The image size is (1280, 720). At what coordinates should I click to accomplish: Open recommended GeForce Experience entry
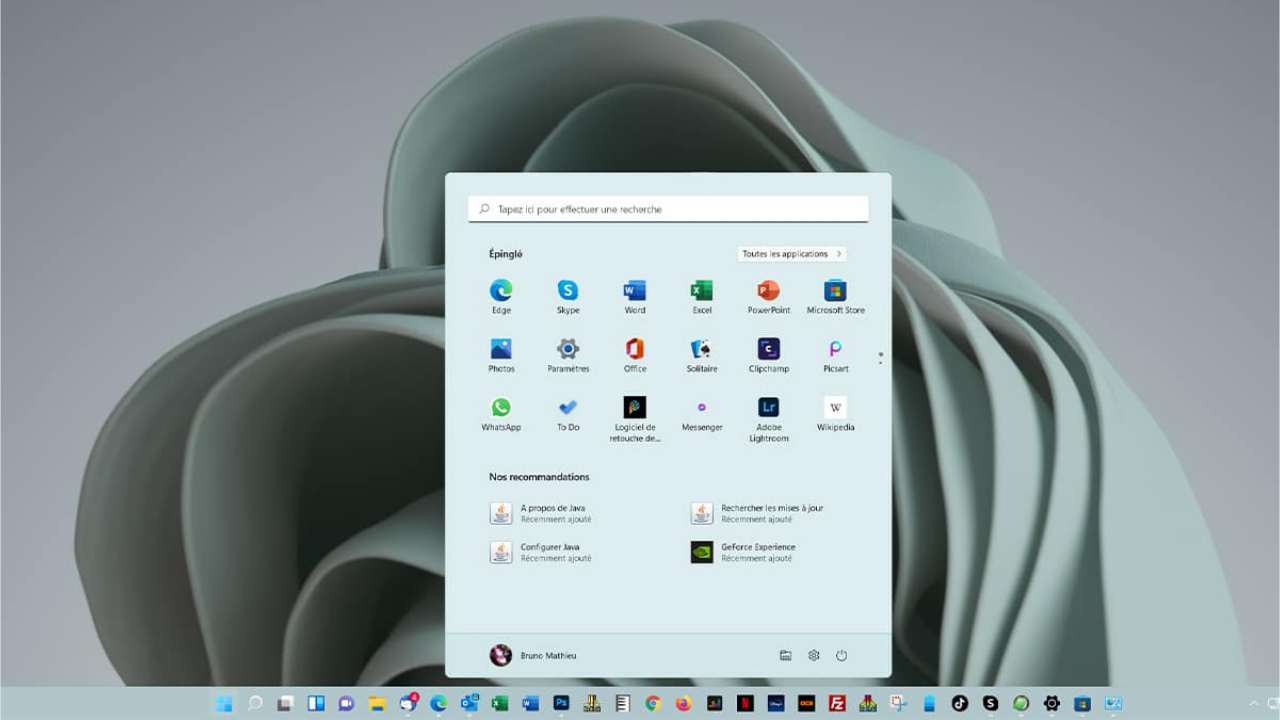tap(744, 552)
